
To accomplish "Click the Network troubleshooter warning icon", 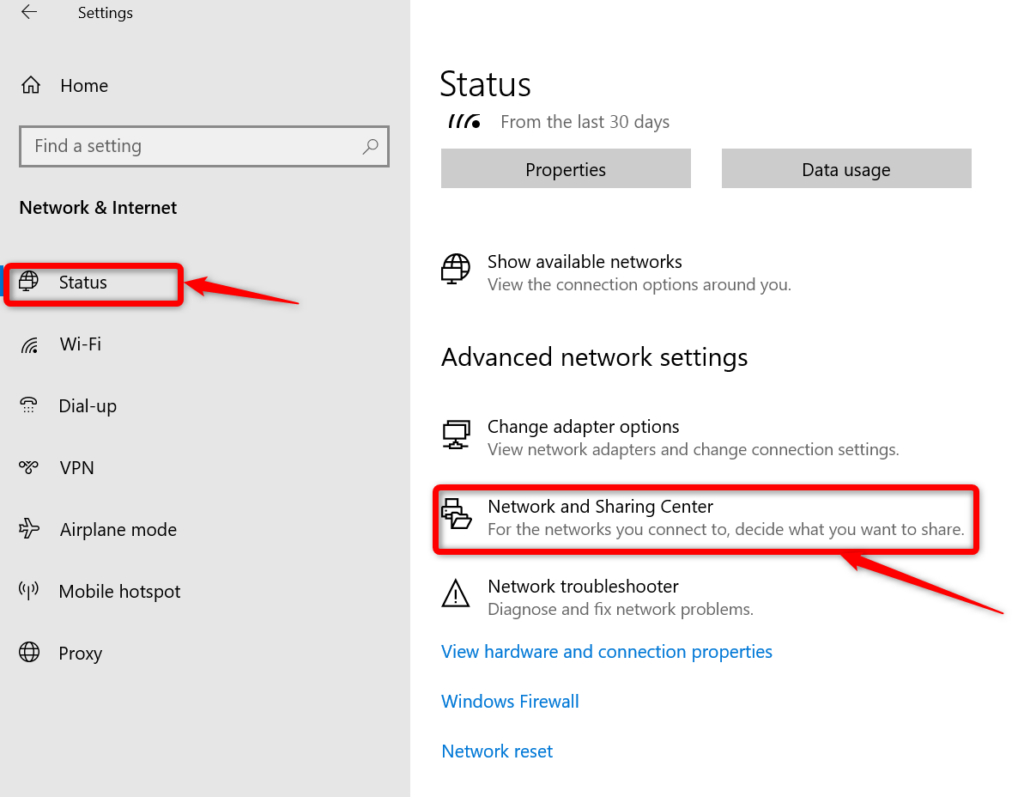I will pyautogui.click(x=456, y=594).
